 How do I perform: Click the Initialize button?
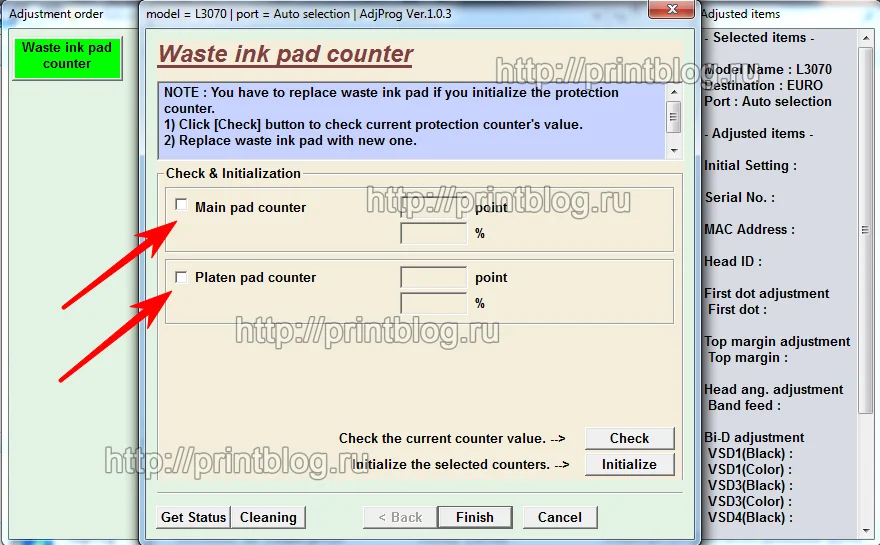(629, 464)
